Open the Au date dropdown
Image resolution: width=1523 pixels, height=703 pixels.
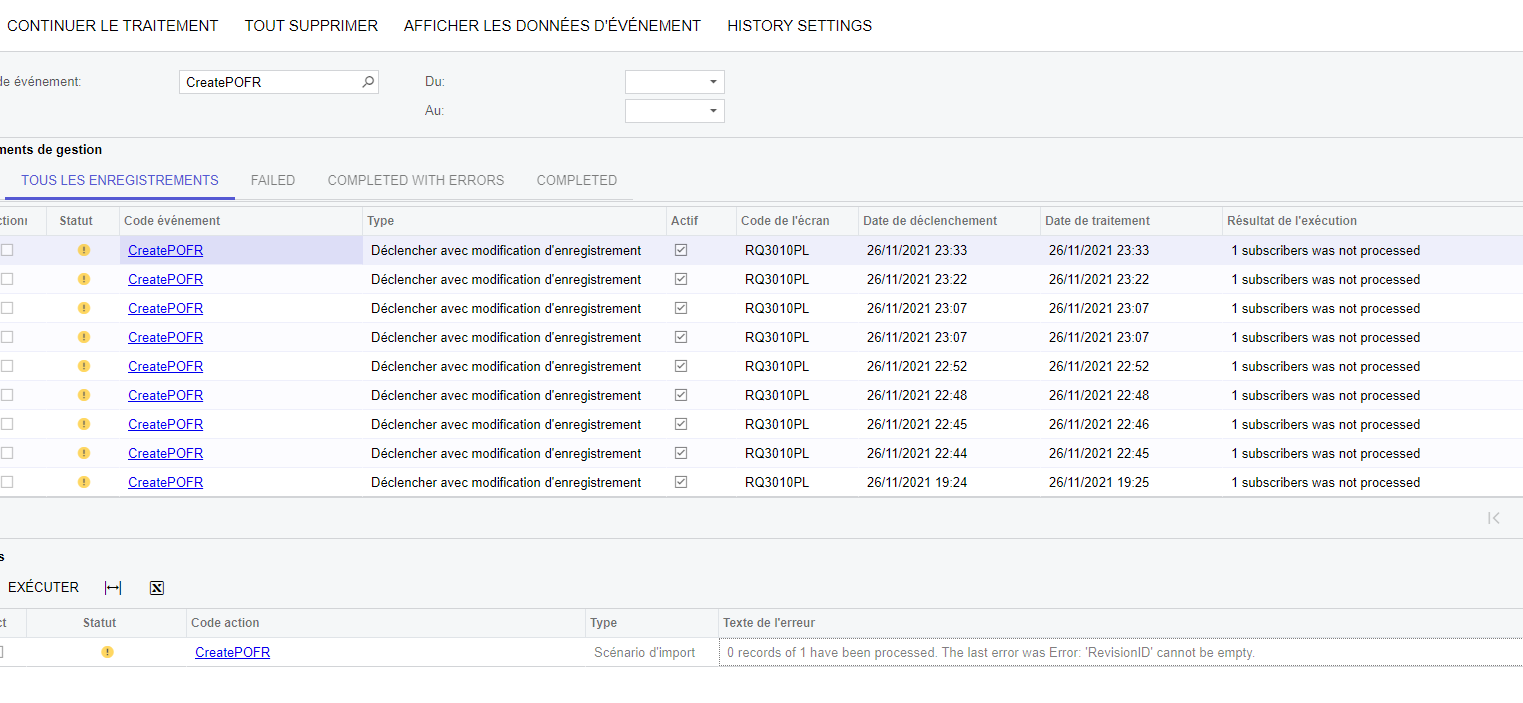[x=713, y=111]
